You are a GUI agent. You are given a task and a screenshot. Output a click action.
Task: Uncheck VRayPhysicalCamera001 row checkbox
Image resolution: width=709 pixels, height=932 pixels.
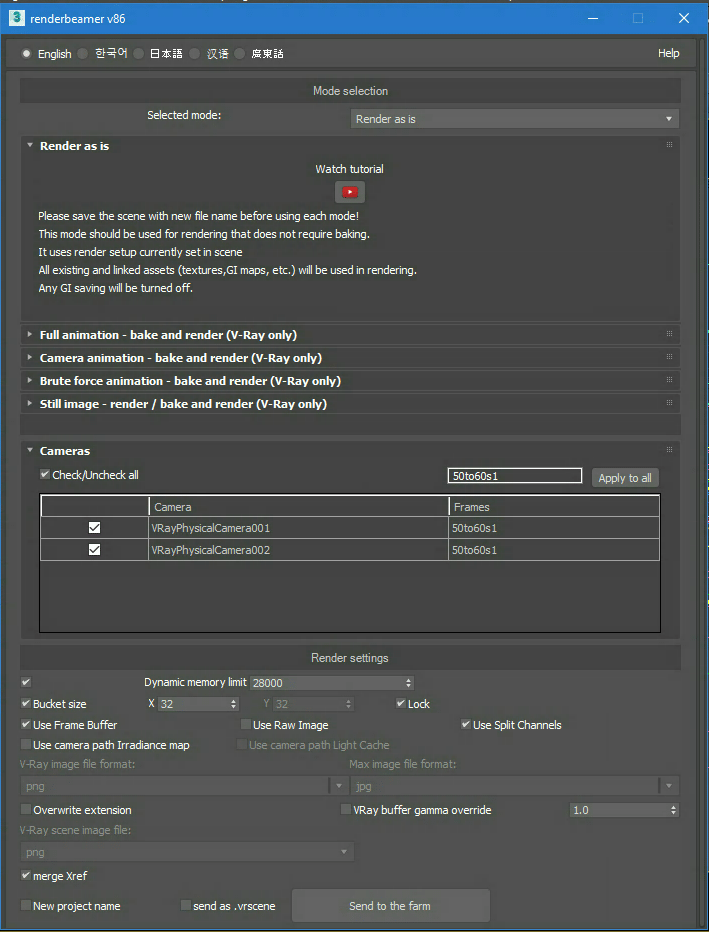[94, 528]
